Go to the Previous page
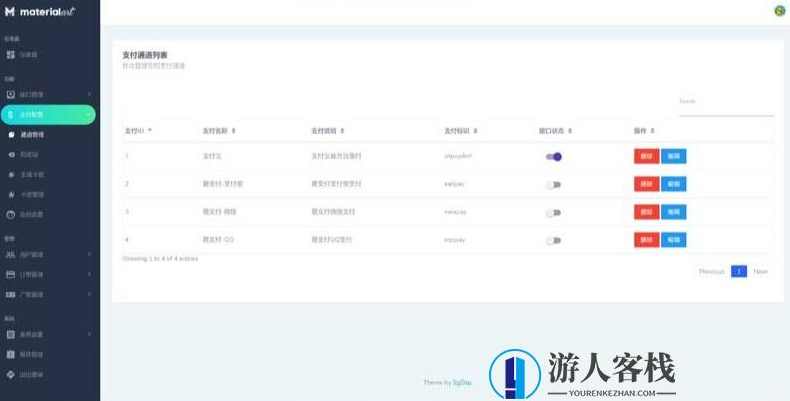Viewport: 790px width, 401px height. point(711,272)
